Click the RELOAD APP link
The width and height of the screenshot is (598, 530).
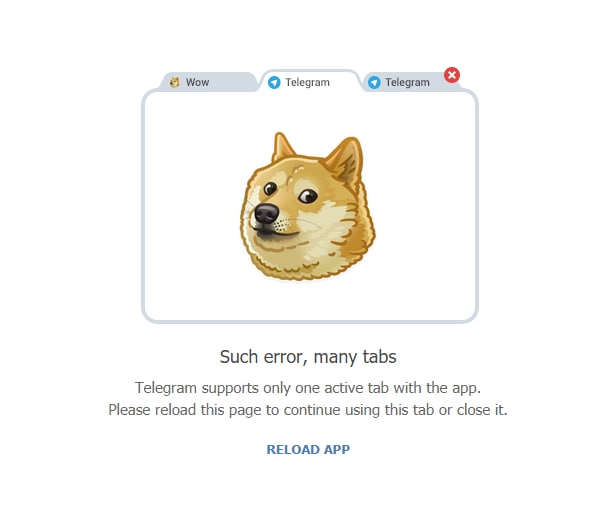308,450
